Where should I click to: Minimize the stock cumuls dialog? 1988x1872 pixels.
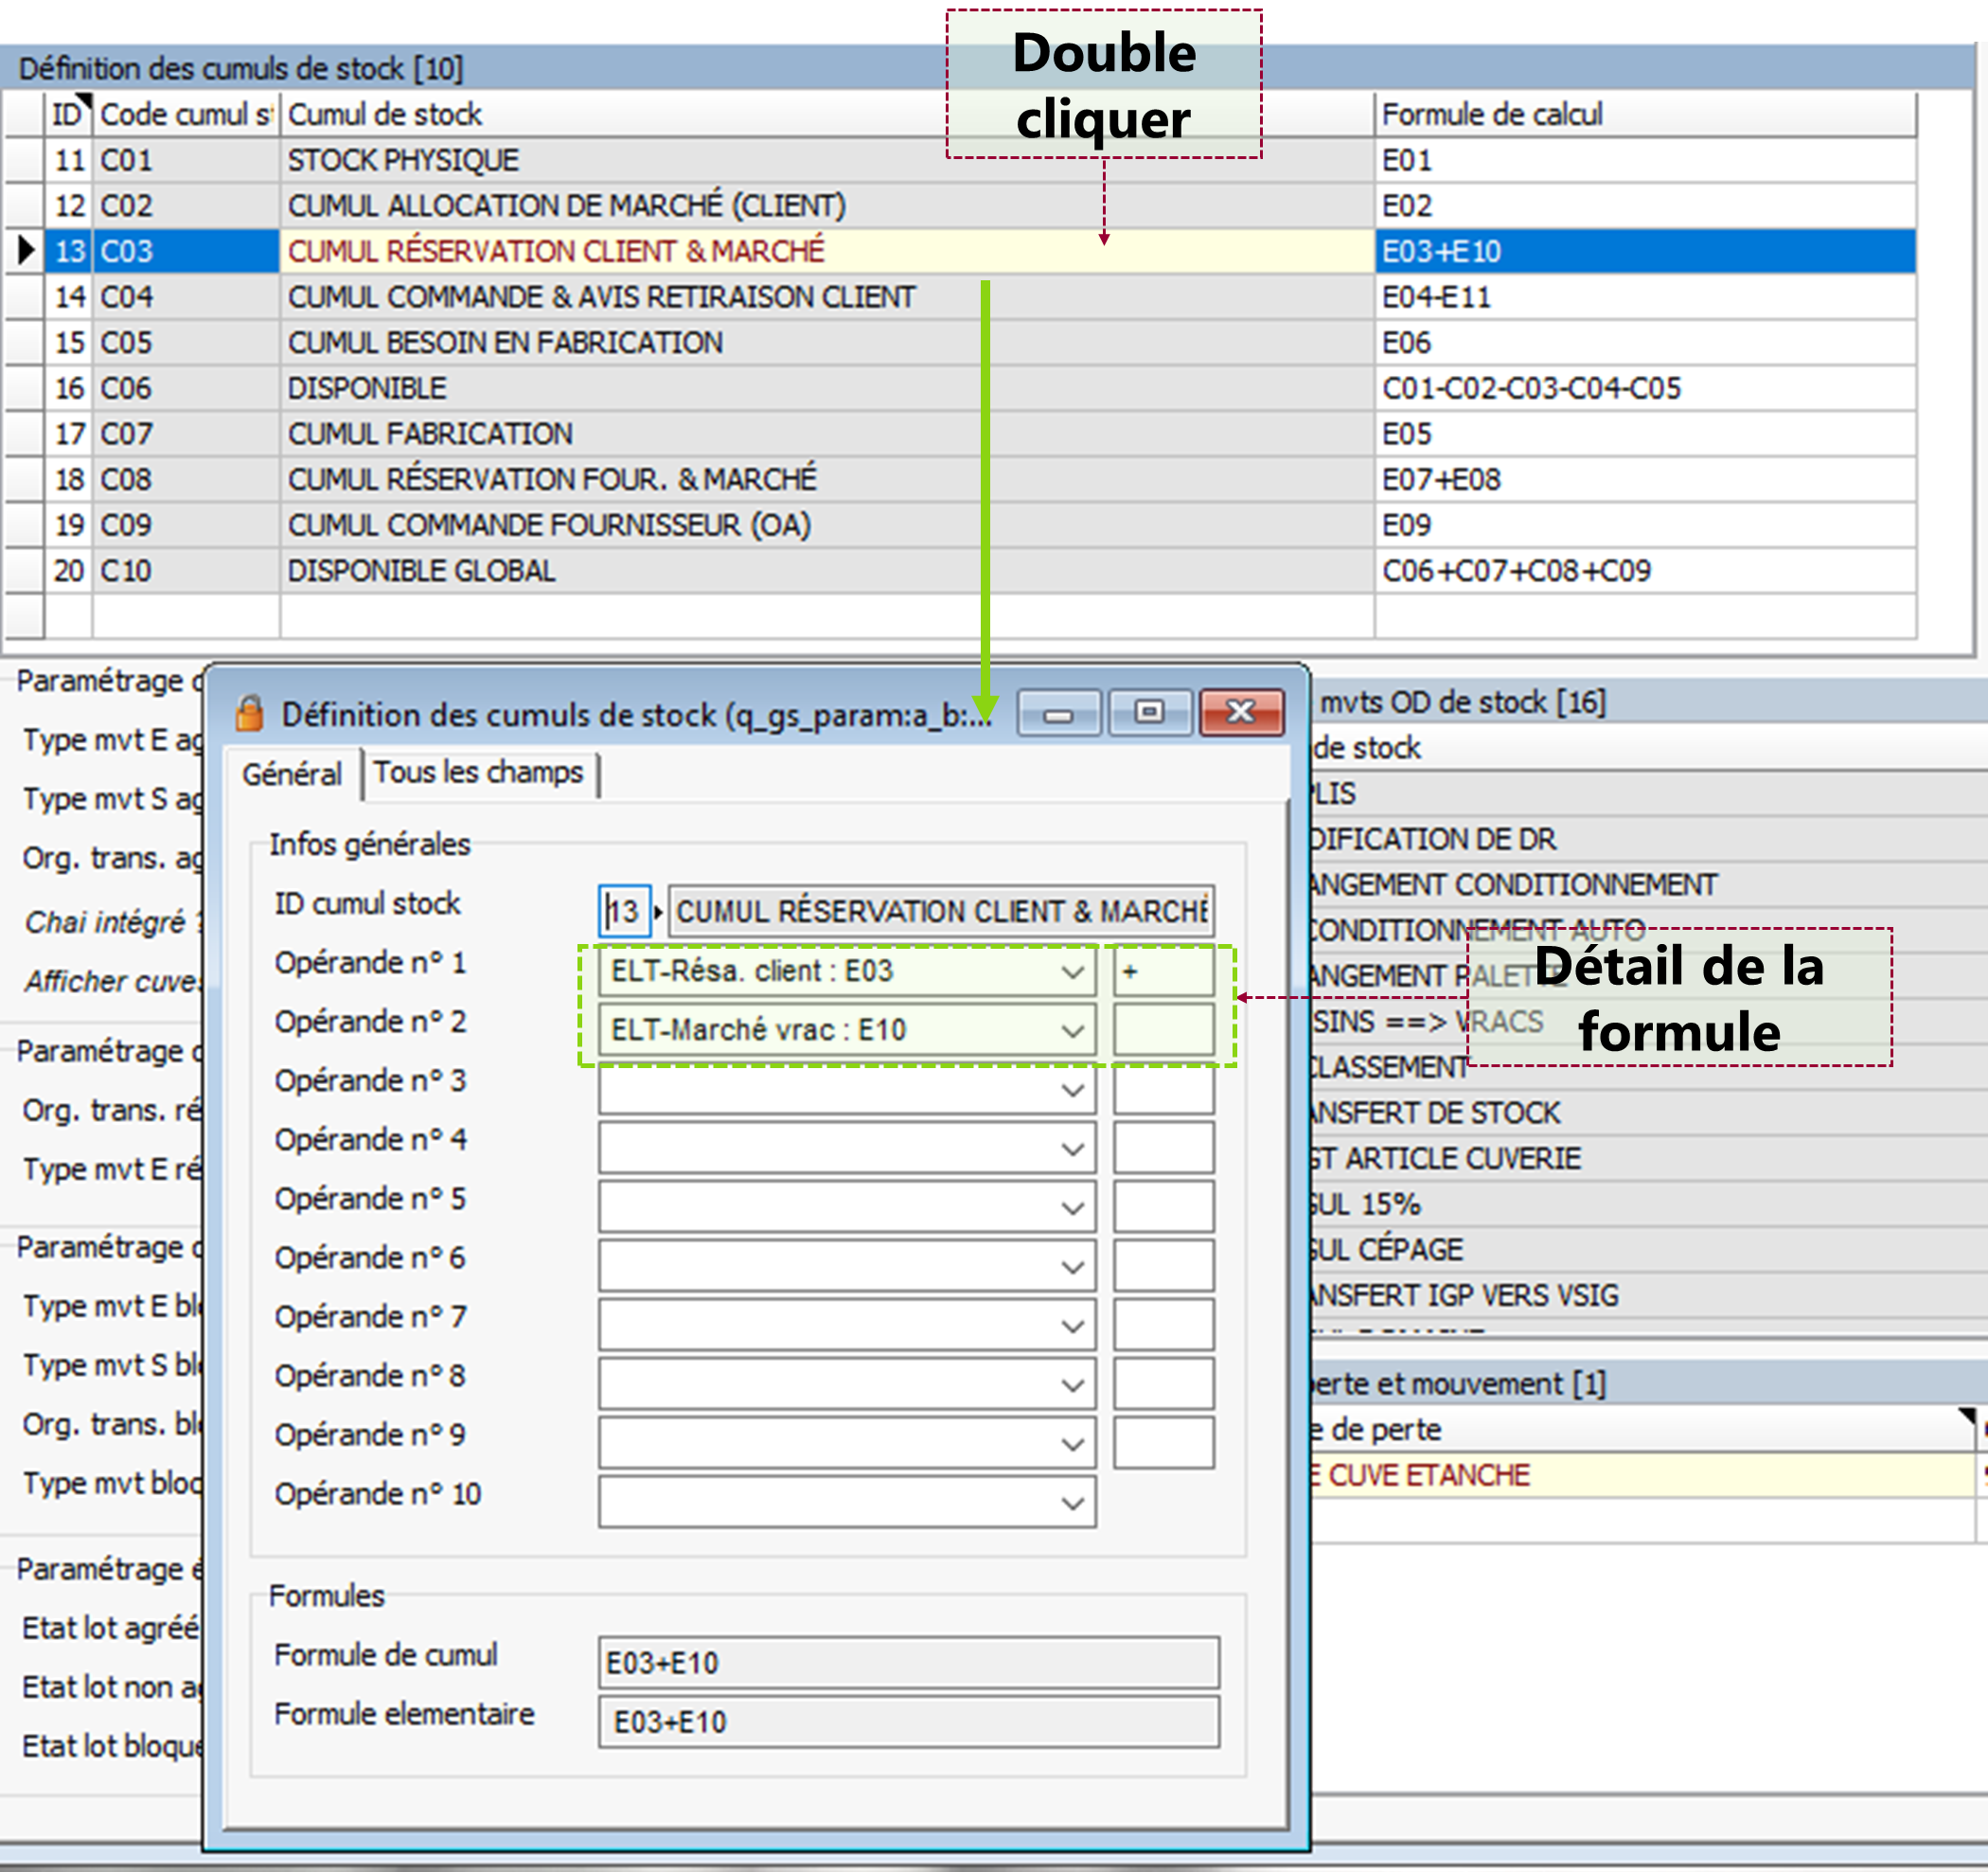1058,713
